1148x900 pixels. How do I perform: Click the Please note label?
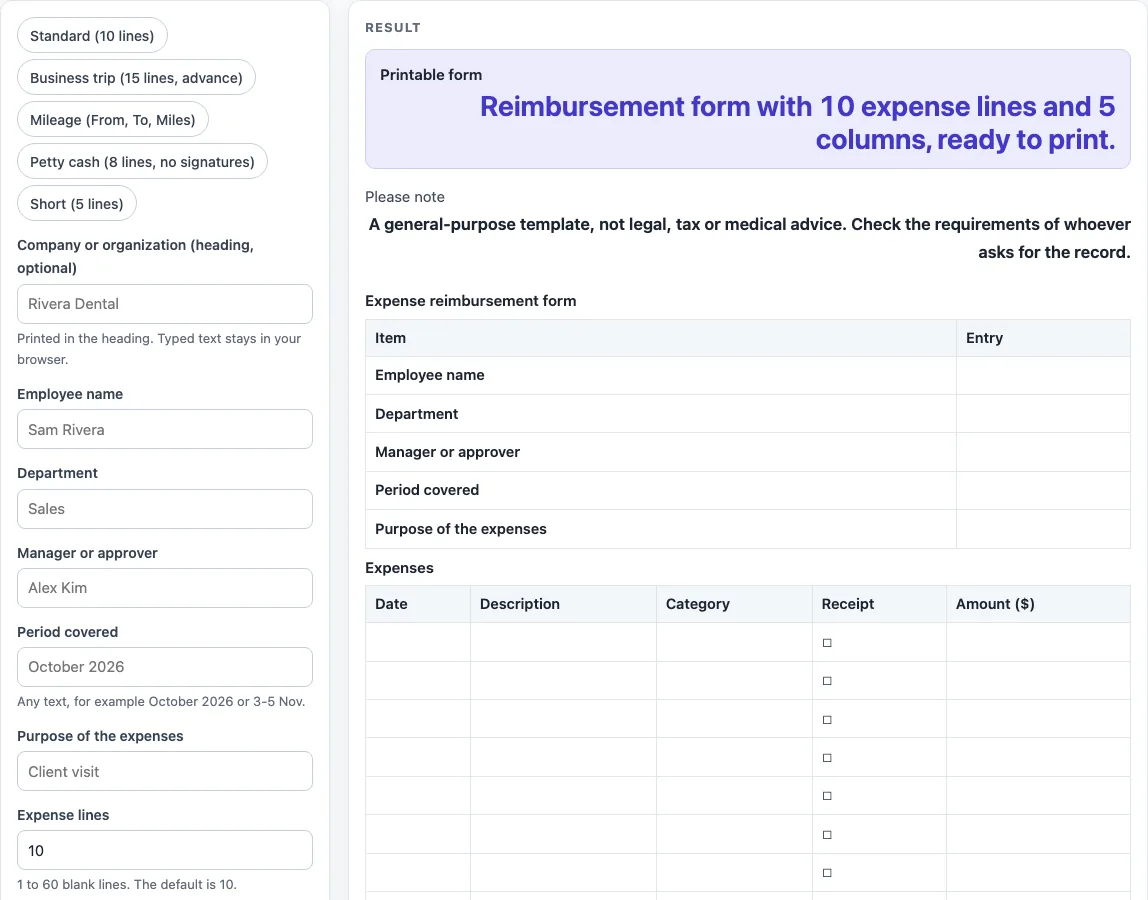pos(405,197)
